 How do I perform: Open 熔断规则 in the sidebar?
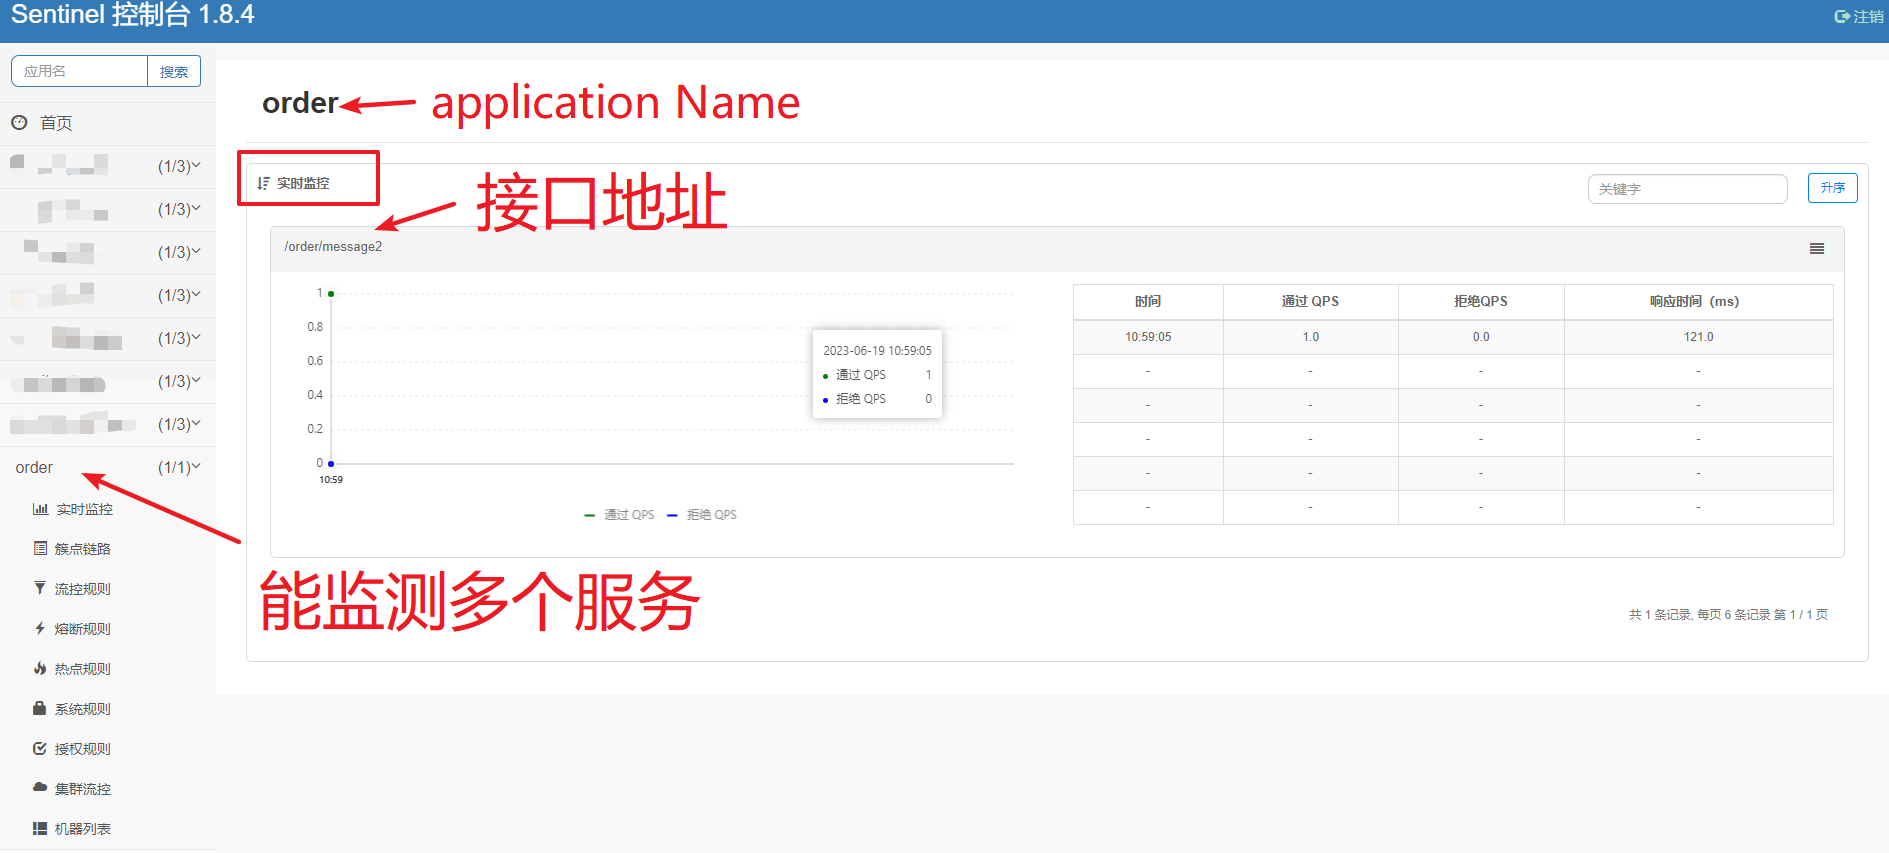coord(82,629)
